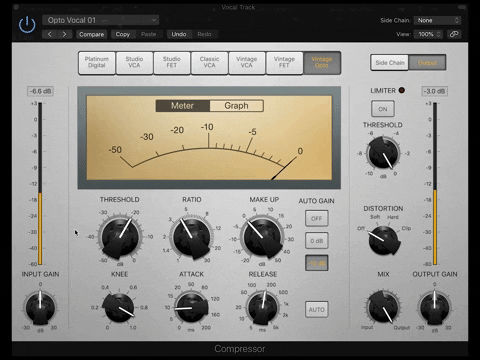Toggle the AUTO release button

(x=317, y=310)
